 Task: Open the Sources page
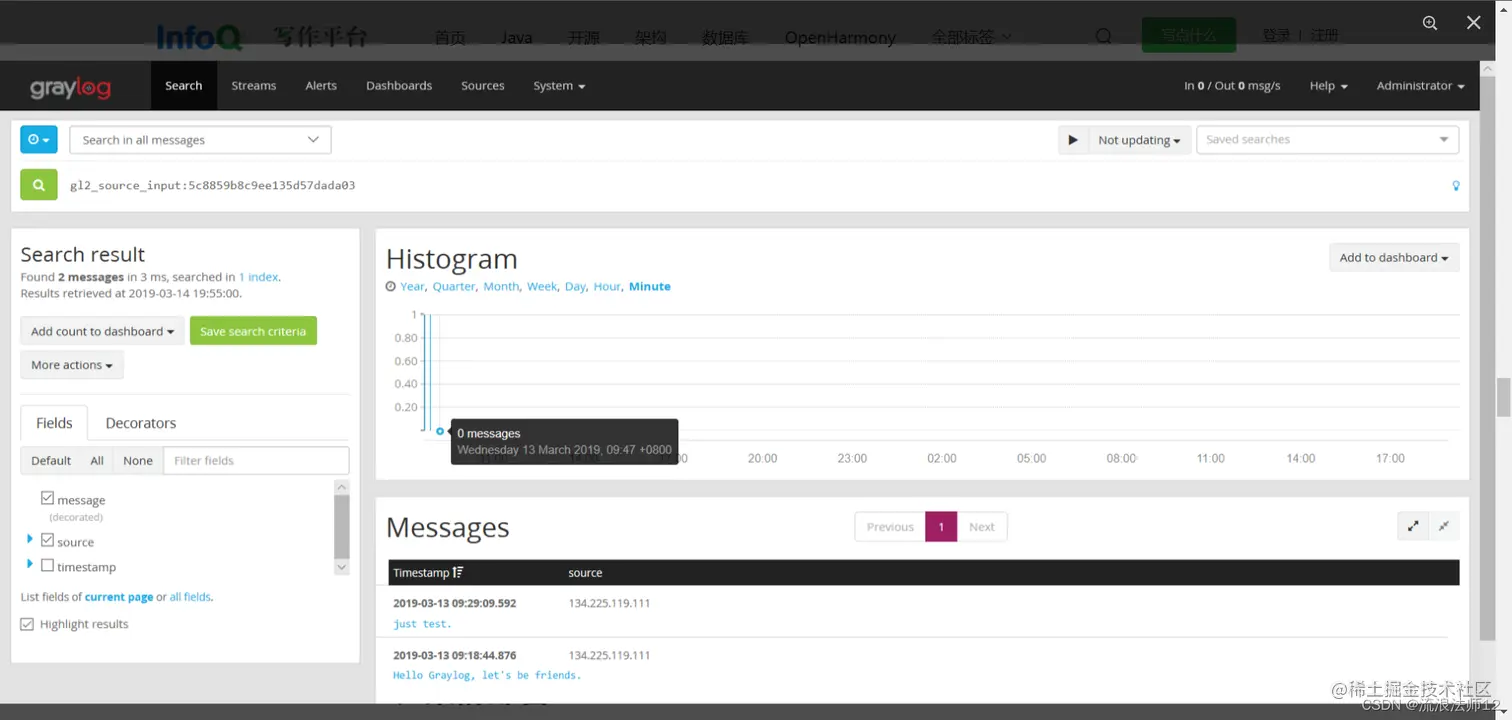(x=483, y=86)
